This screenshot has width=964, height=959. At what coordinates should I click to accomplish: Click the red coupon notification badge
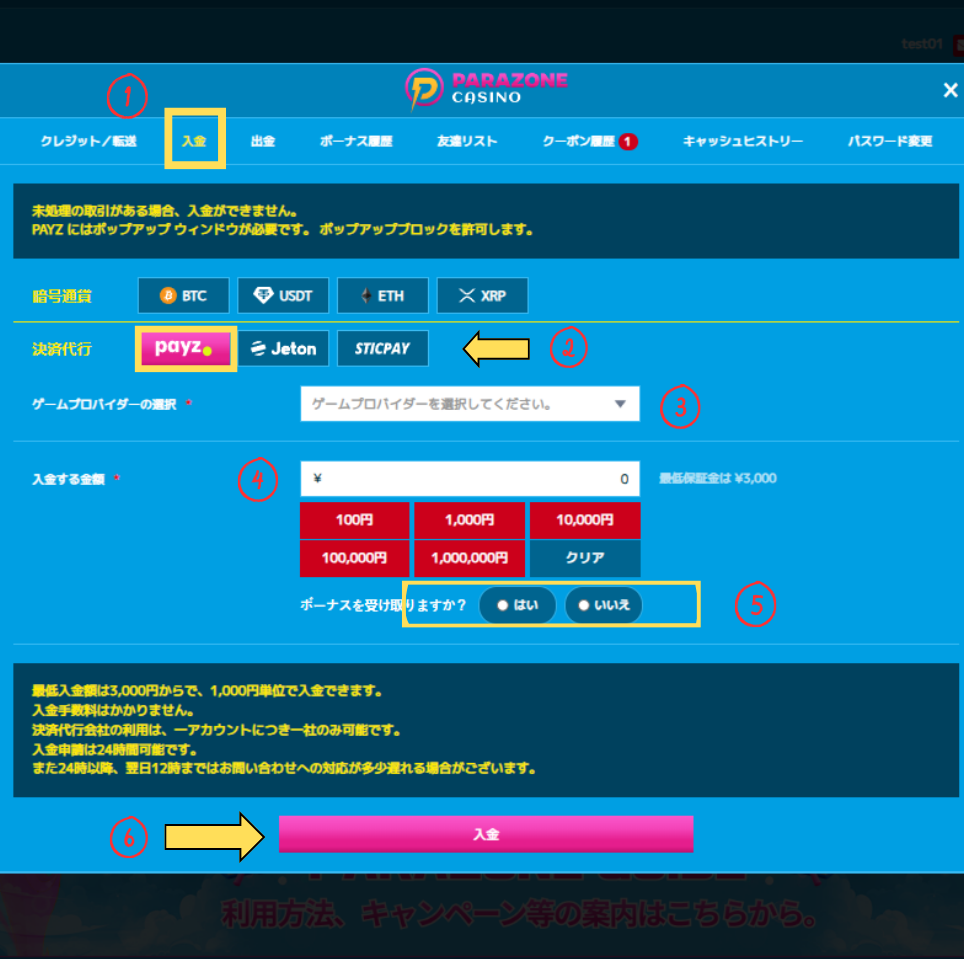click(x=628, y=141)
